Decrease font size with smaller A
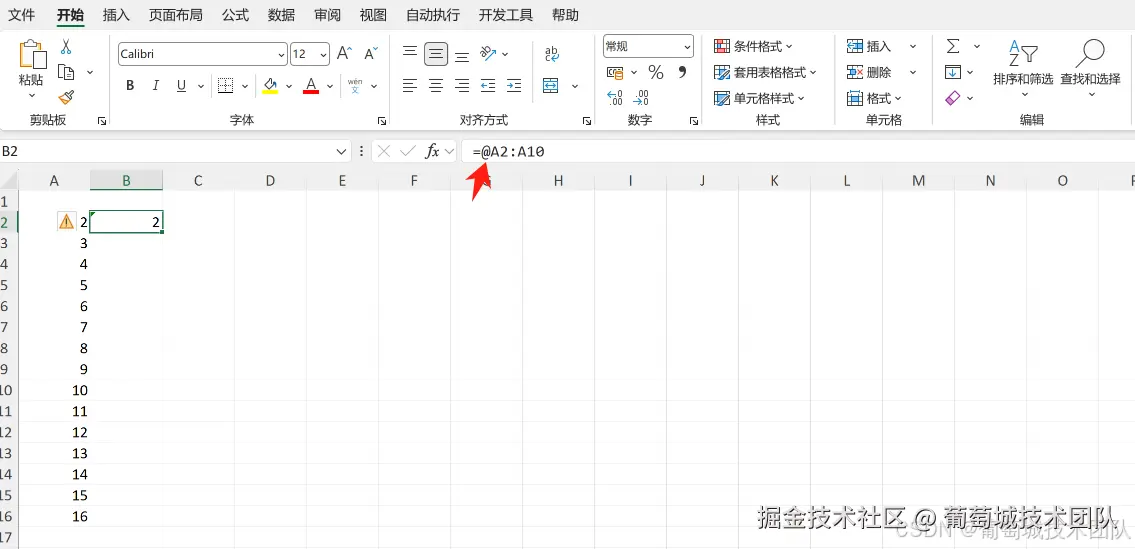Screen dimensions: 1135x549 (x=371, y=54)
